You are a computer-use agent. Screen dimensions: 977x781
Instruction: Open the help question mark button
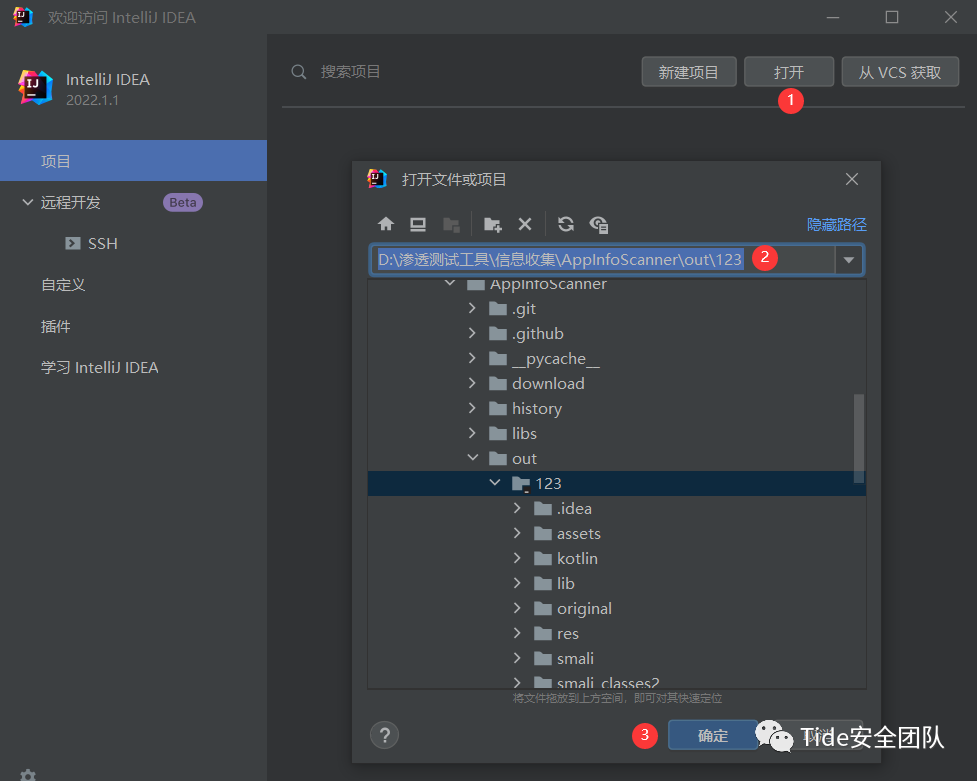[384, 735]
